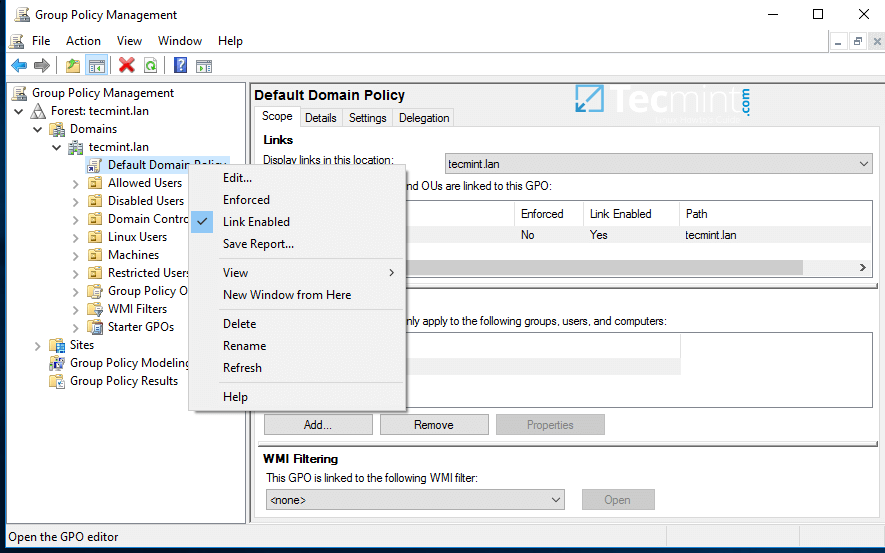Choose Edit... from the context menu
Image resolution: width=885 pixels, height=553 pixels.
(x=237, y=178)
